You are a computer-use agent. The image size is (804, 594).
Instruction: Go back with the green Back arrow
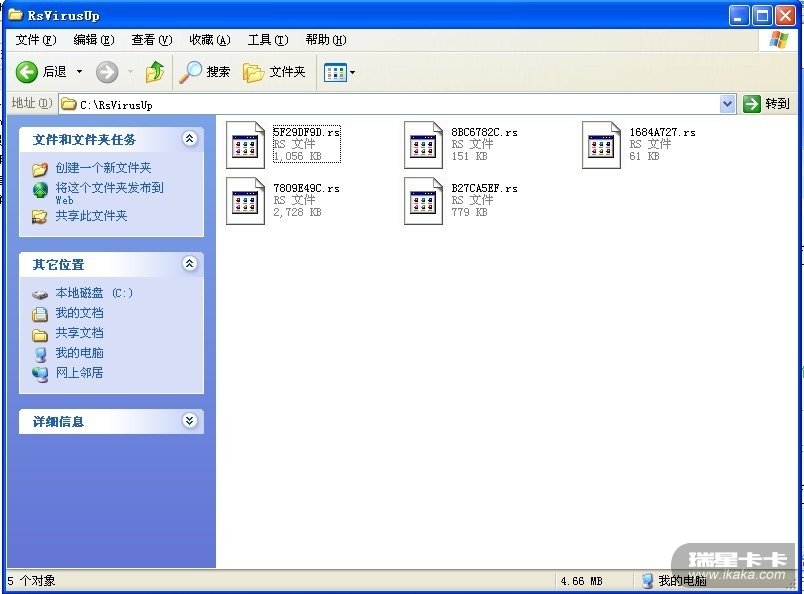pyautogui.click(x=27, y=72)
